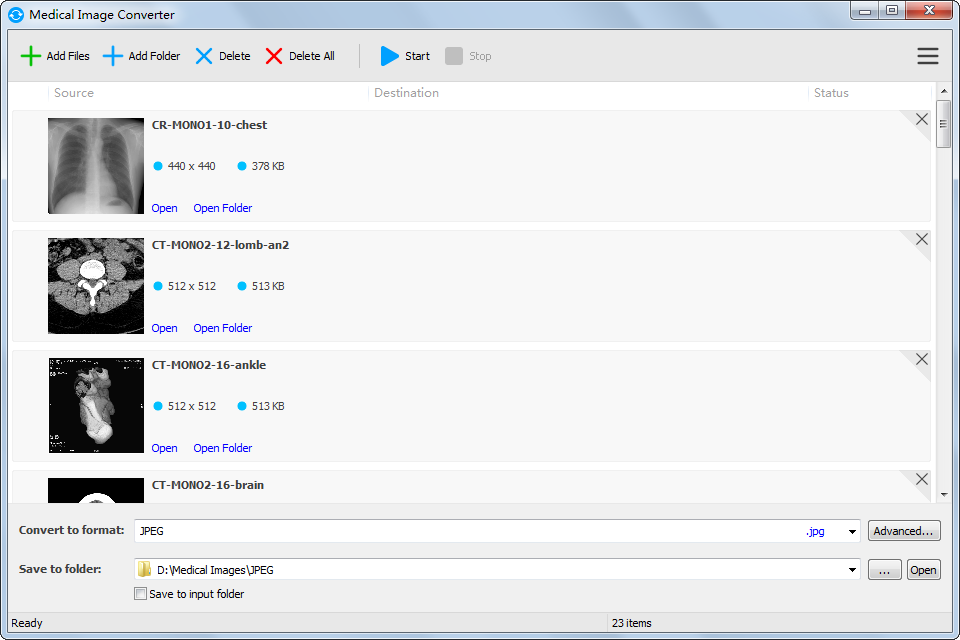
Task: Enable Save to input folder checkbox
Action: tap(140, 594)
